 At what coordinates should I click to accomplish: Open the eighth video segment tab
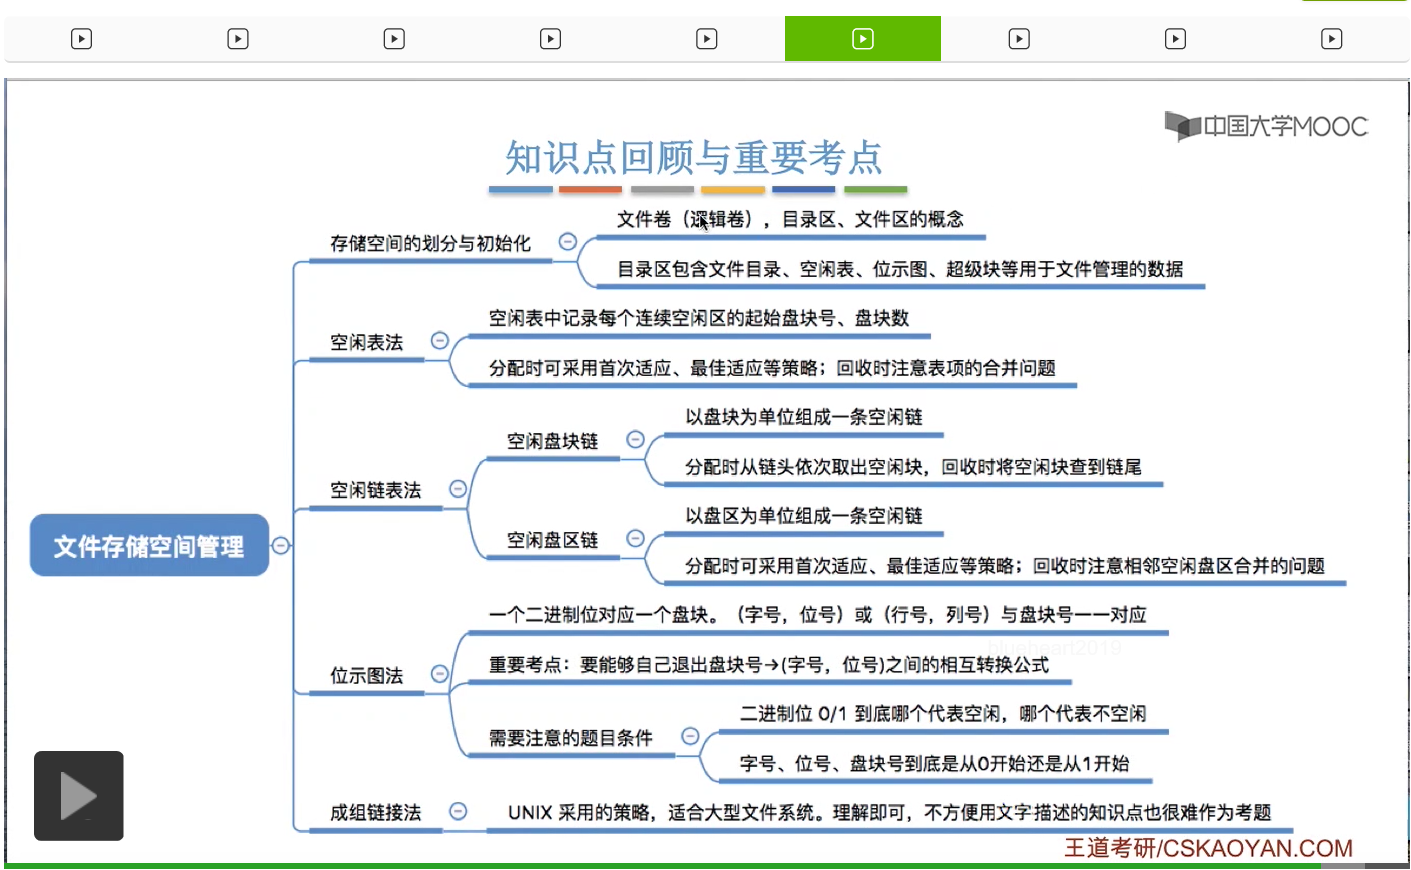(x=1175, y=39)
